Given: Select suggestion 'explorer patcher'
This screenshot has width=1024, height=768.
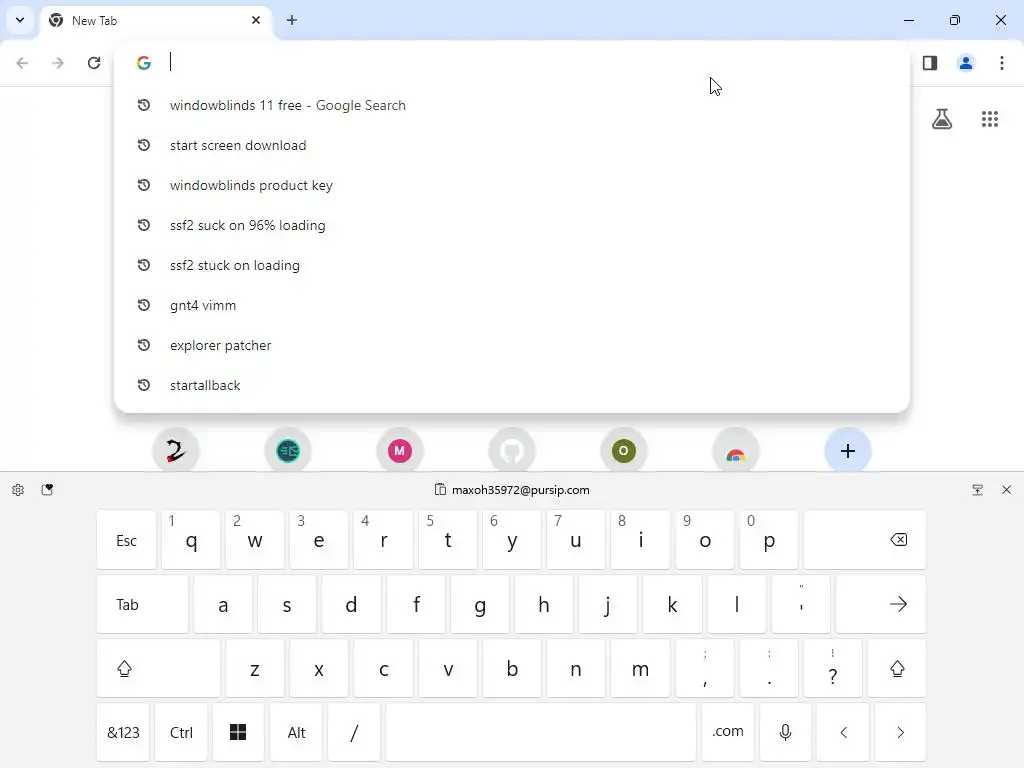Looking at the screenshot, I should click(x=512, y=345).
